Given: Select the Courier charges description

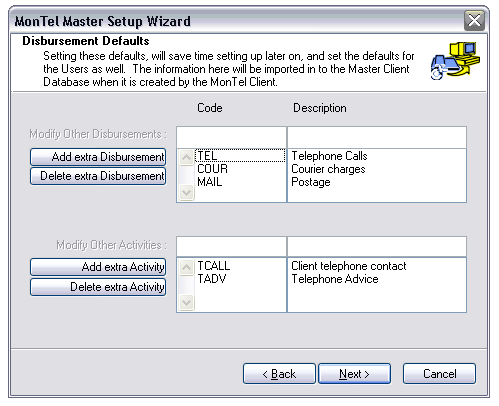Looking at the screenshot, I should [328, 169].
